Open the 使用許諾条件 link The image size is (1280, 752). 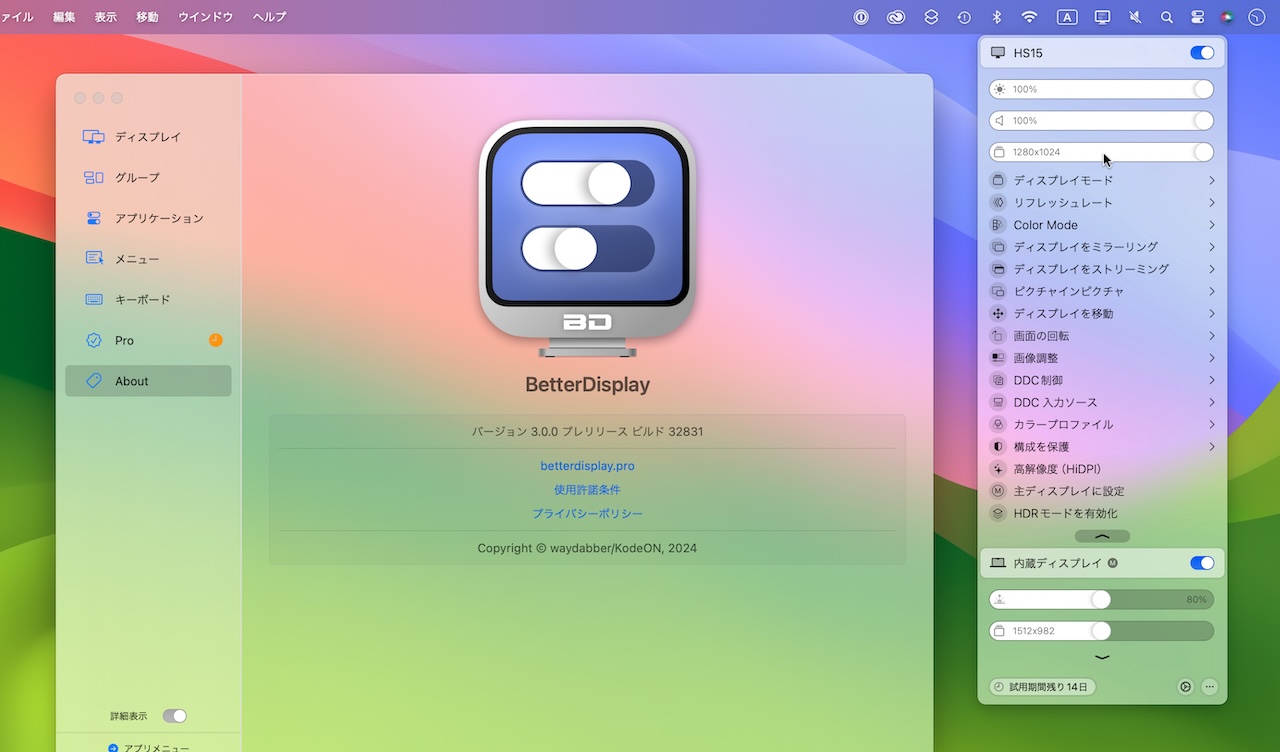(x=587, y=490)
